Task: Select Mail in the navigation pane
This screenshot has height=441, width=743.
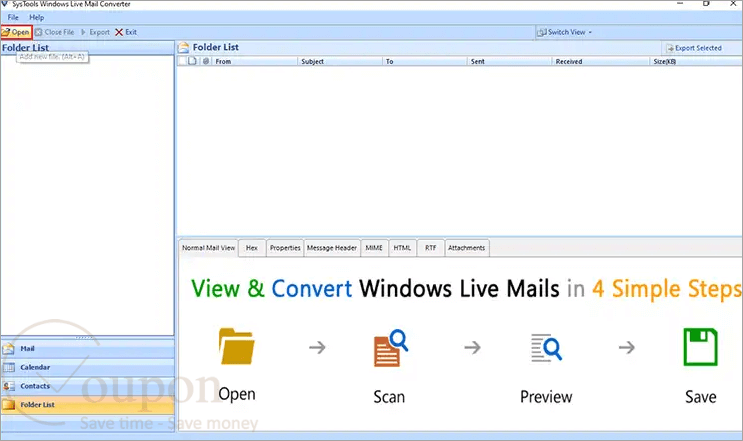Action: pos(87,349)
